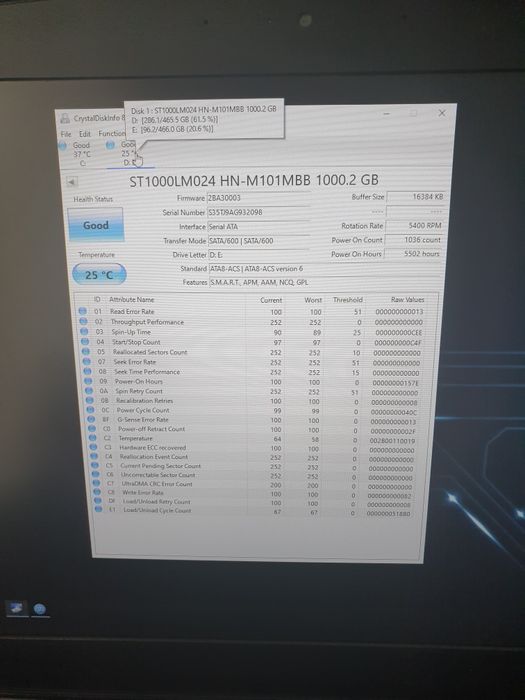Click the Firmware field showing 2BA30003
Viewport: 525px width, 700px height.
coord(258,198)
